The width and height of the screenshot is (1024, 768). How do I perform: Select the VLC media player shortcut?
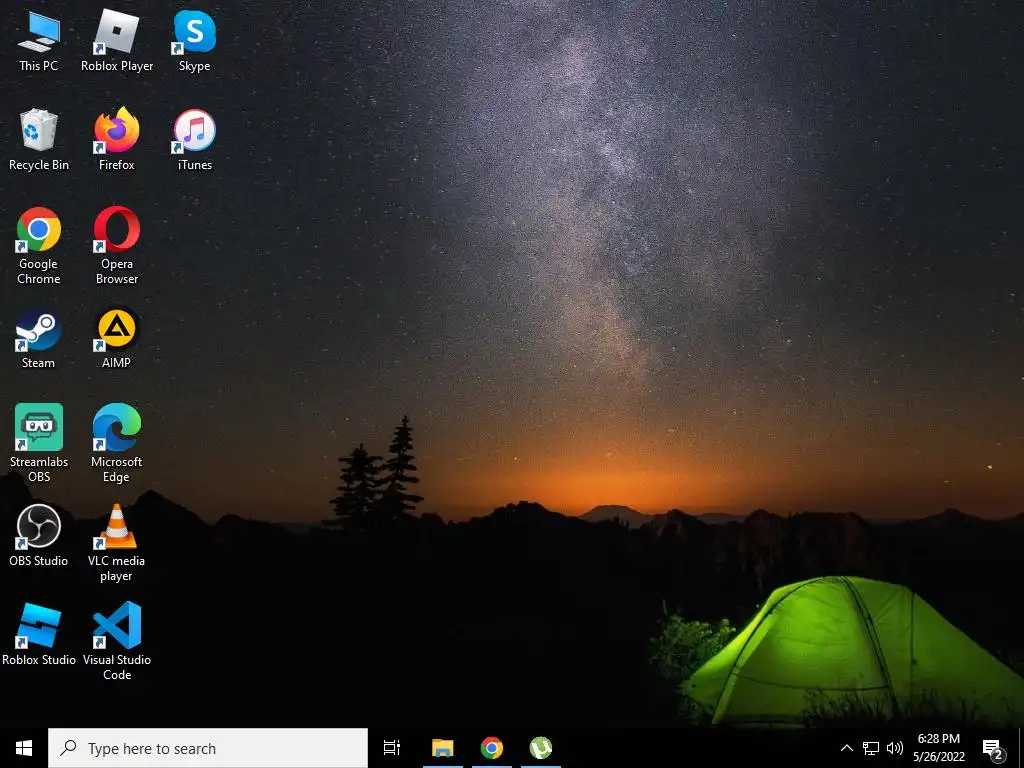click(x=117, y=543)
